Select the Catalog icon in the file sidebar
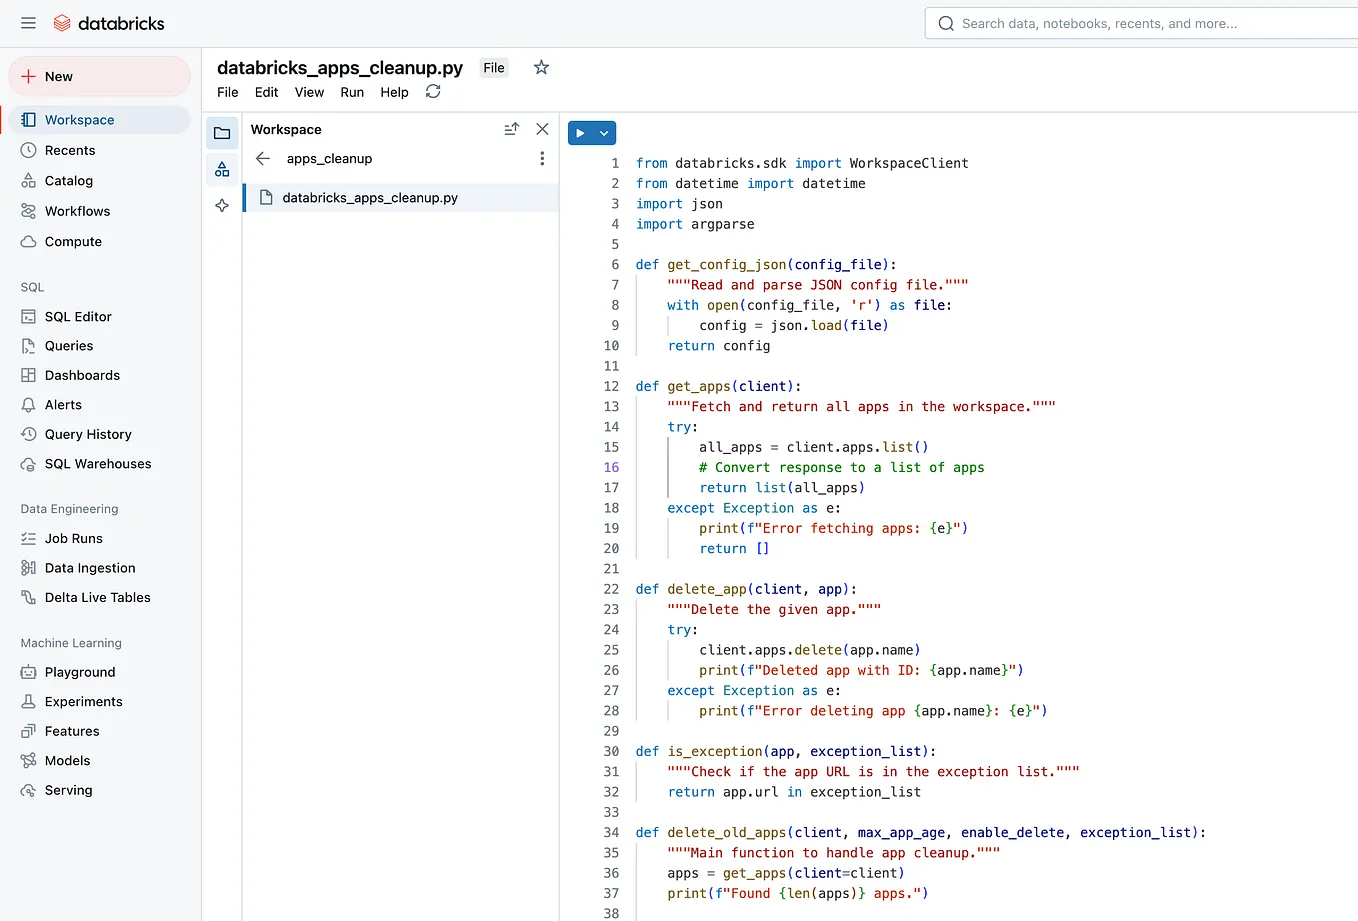Screen dimensions: 1358x921 pos(221,169)
